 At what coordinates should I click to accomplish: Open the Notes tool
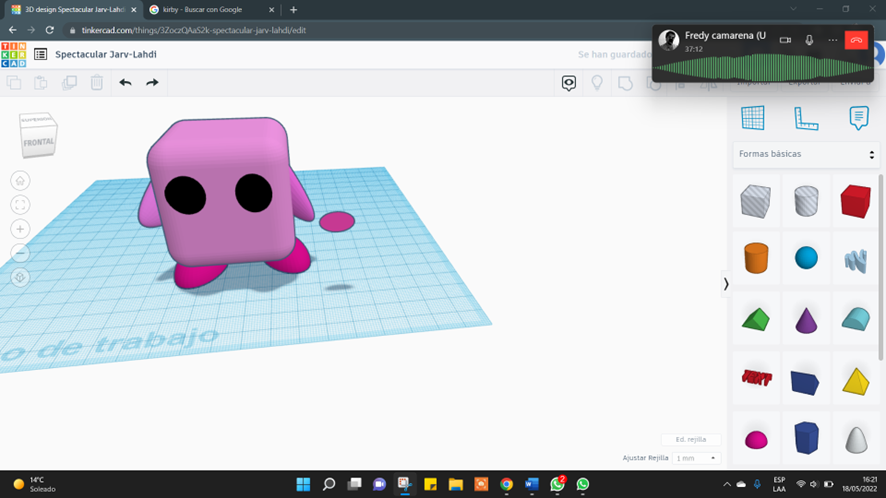[x=858, y=118]
